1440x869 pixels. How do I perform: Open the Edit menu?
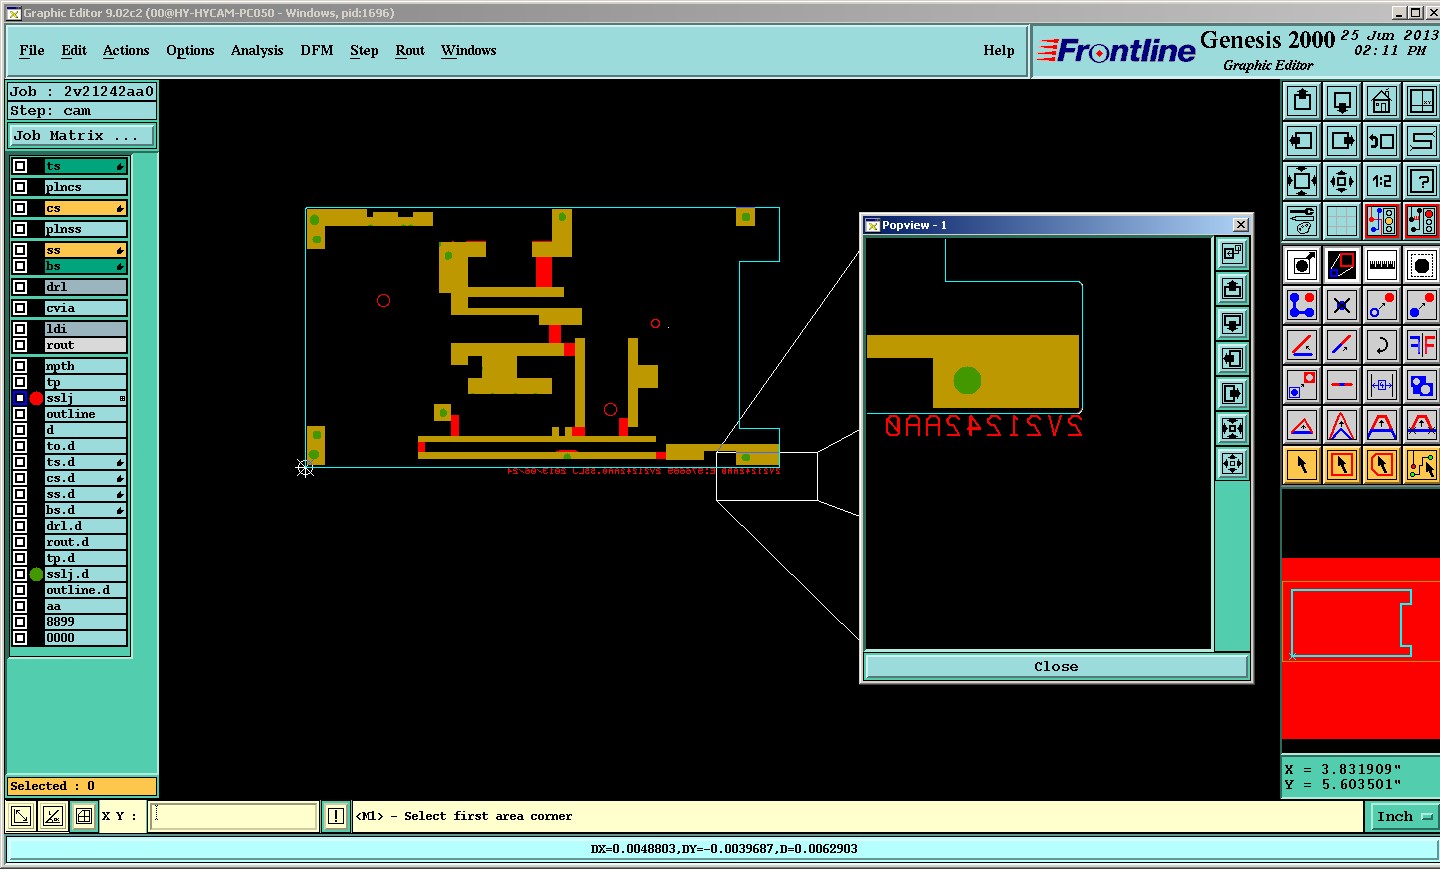pos(74,50)
